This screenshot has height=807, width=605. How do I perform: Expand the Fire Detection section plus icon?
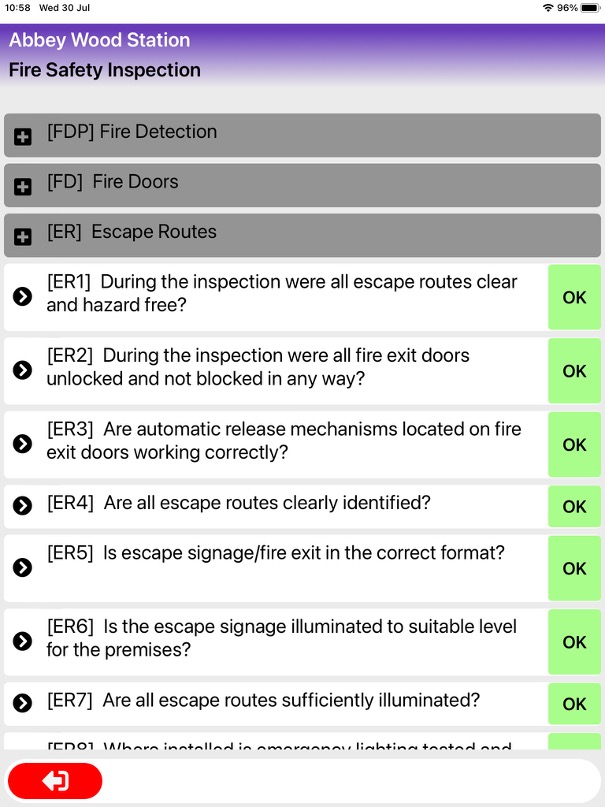23,137
